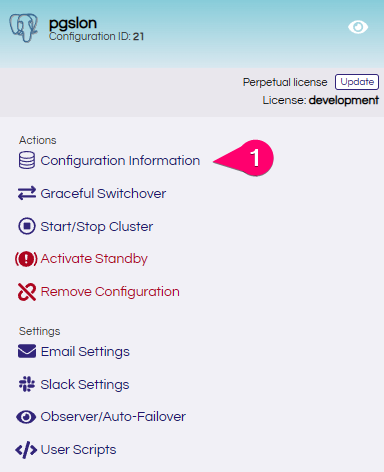
Task: Click the eye icon for Observer/Auto-Failover
Action: click(x=26, y=417)
